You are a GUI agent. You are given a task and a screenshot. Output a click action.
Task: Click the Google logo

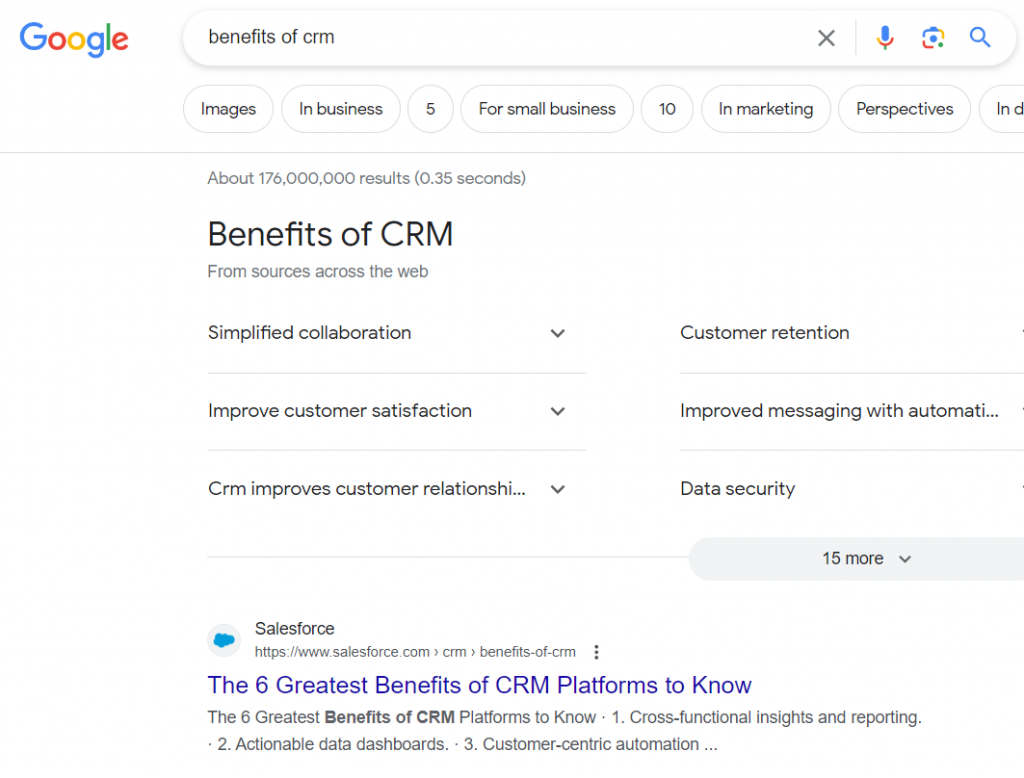[x=74, y=38]
